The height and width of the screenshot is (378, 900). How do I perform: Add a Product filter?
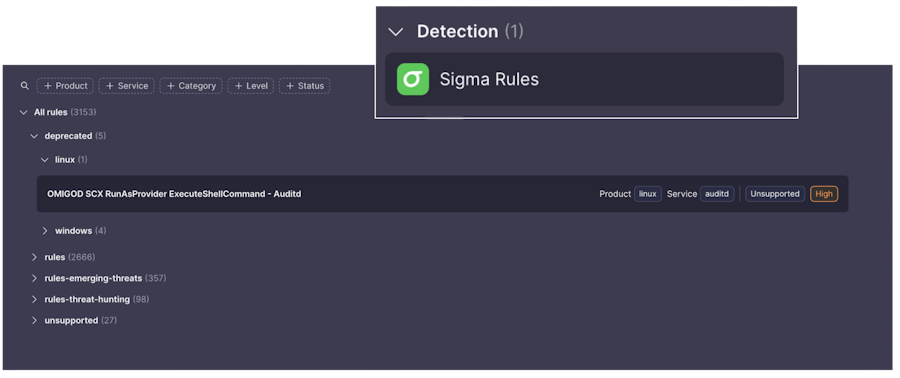(66, 85)
